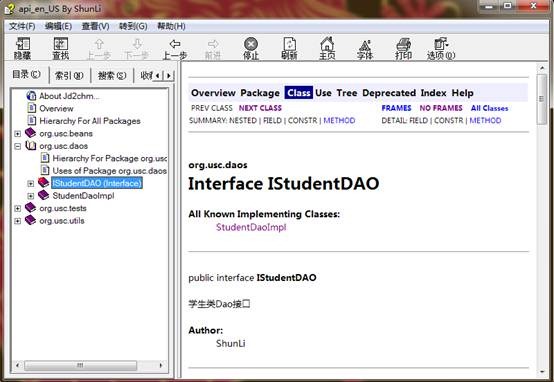The image size is (554, 382).
Task: Follow the NEXT CLASS link
Action: [260, 108]
